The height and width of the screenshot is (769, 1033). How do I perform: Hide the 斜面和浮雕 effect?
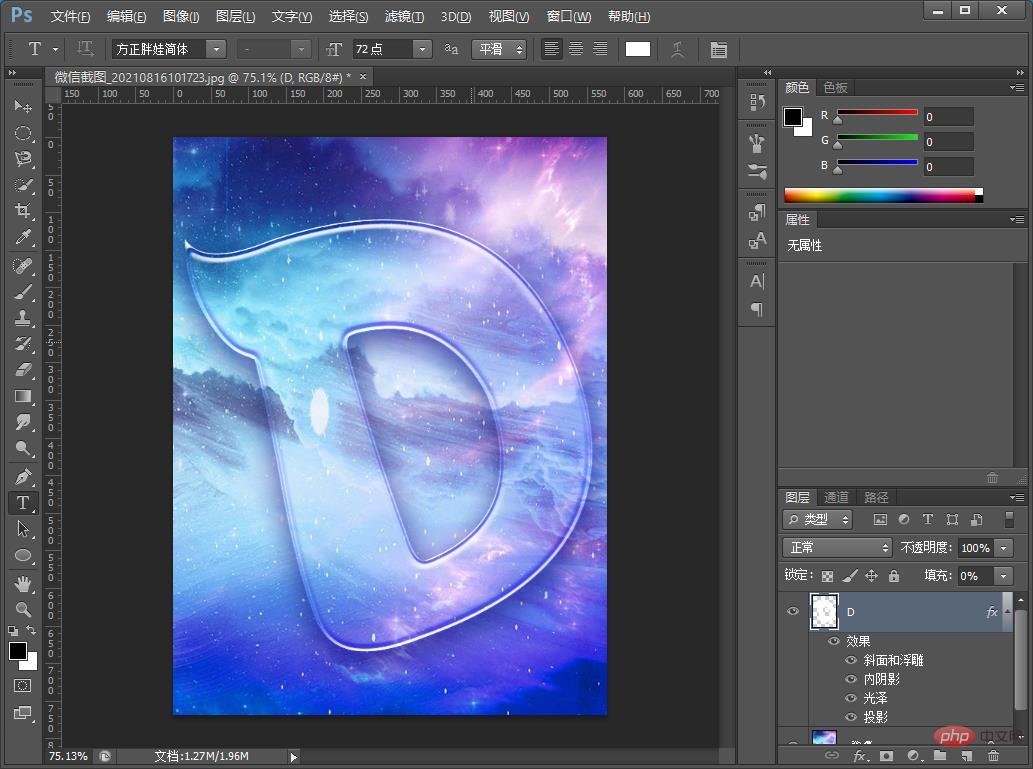tap(851, 660)
